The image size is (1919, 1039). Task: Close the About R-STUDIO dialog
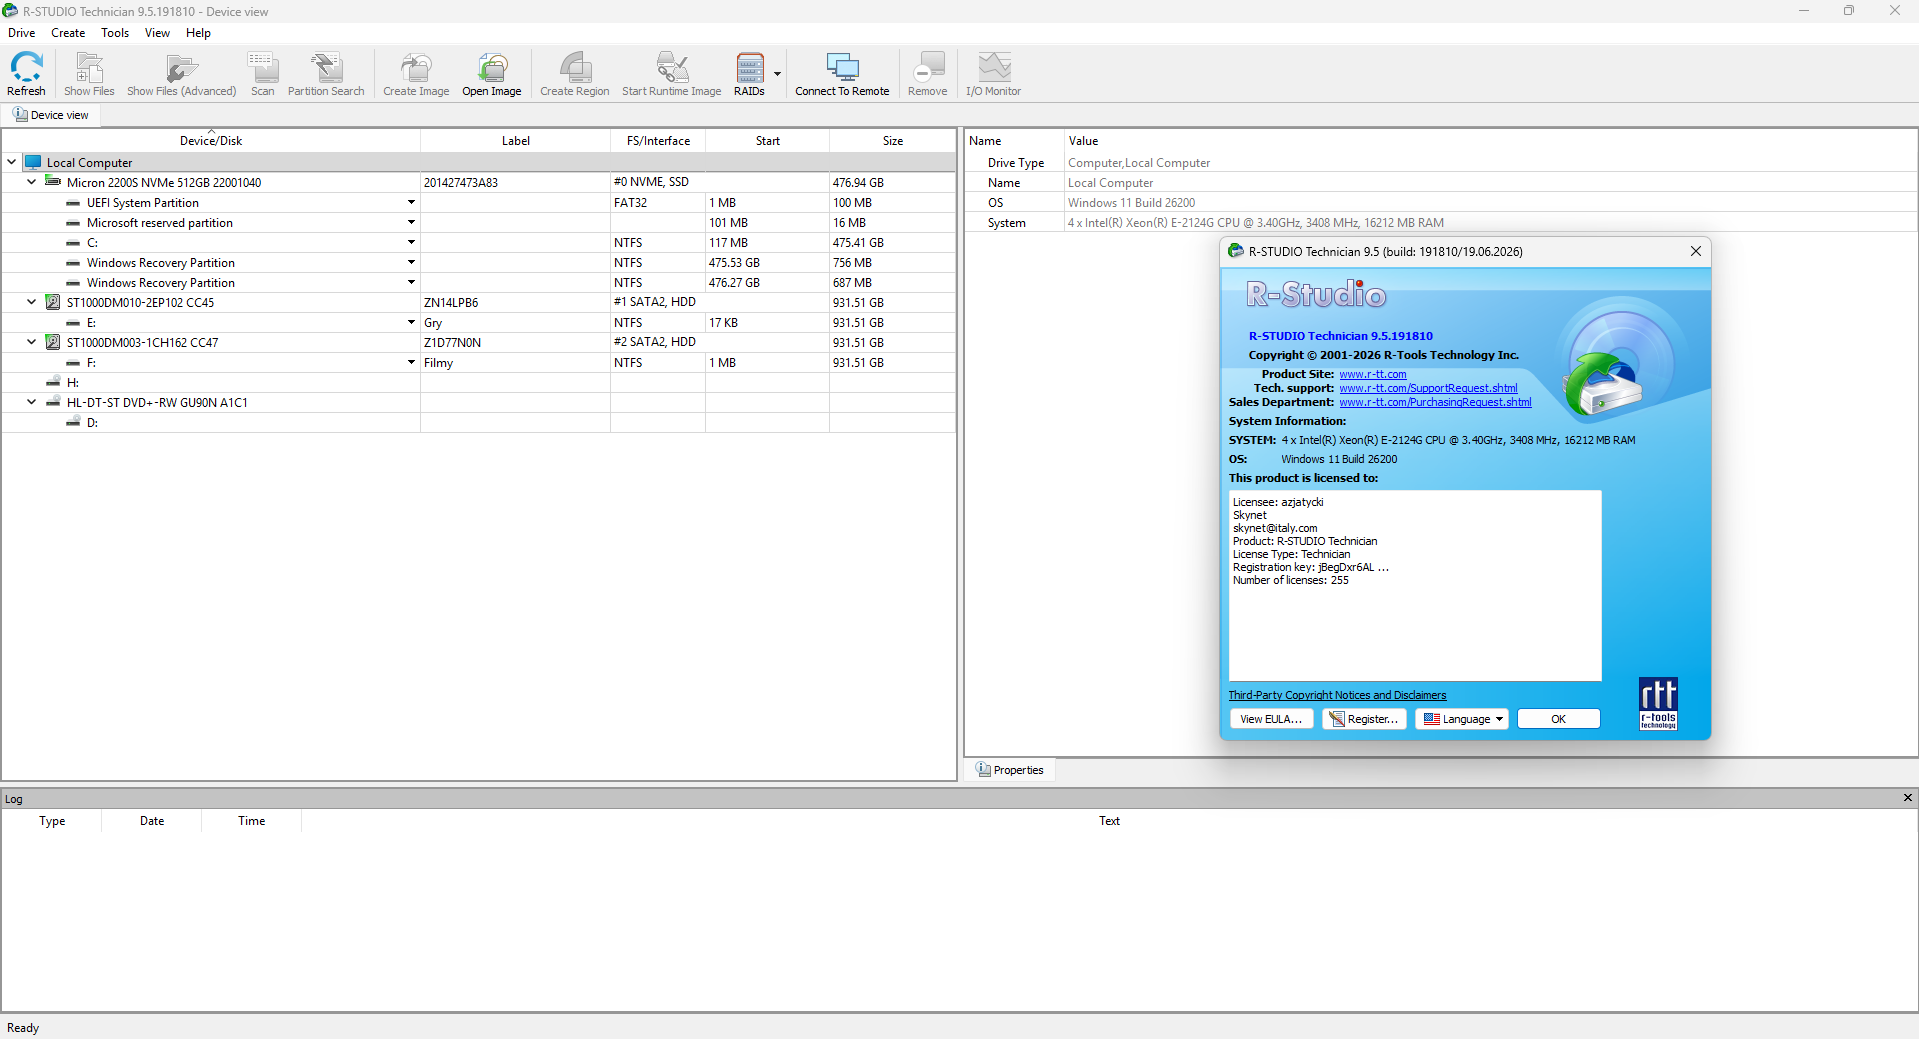point(1695,251)
